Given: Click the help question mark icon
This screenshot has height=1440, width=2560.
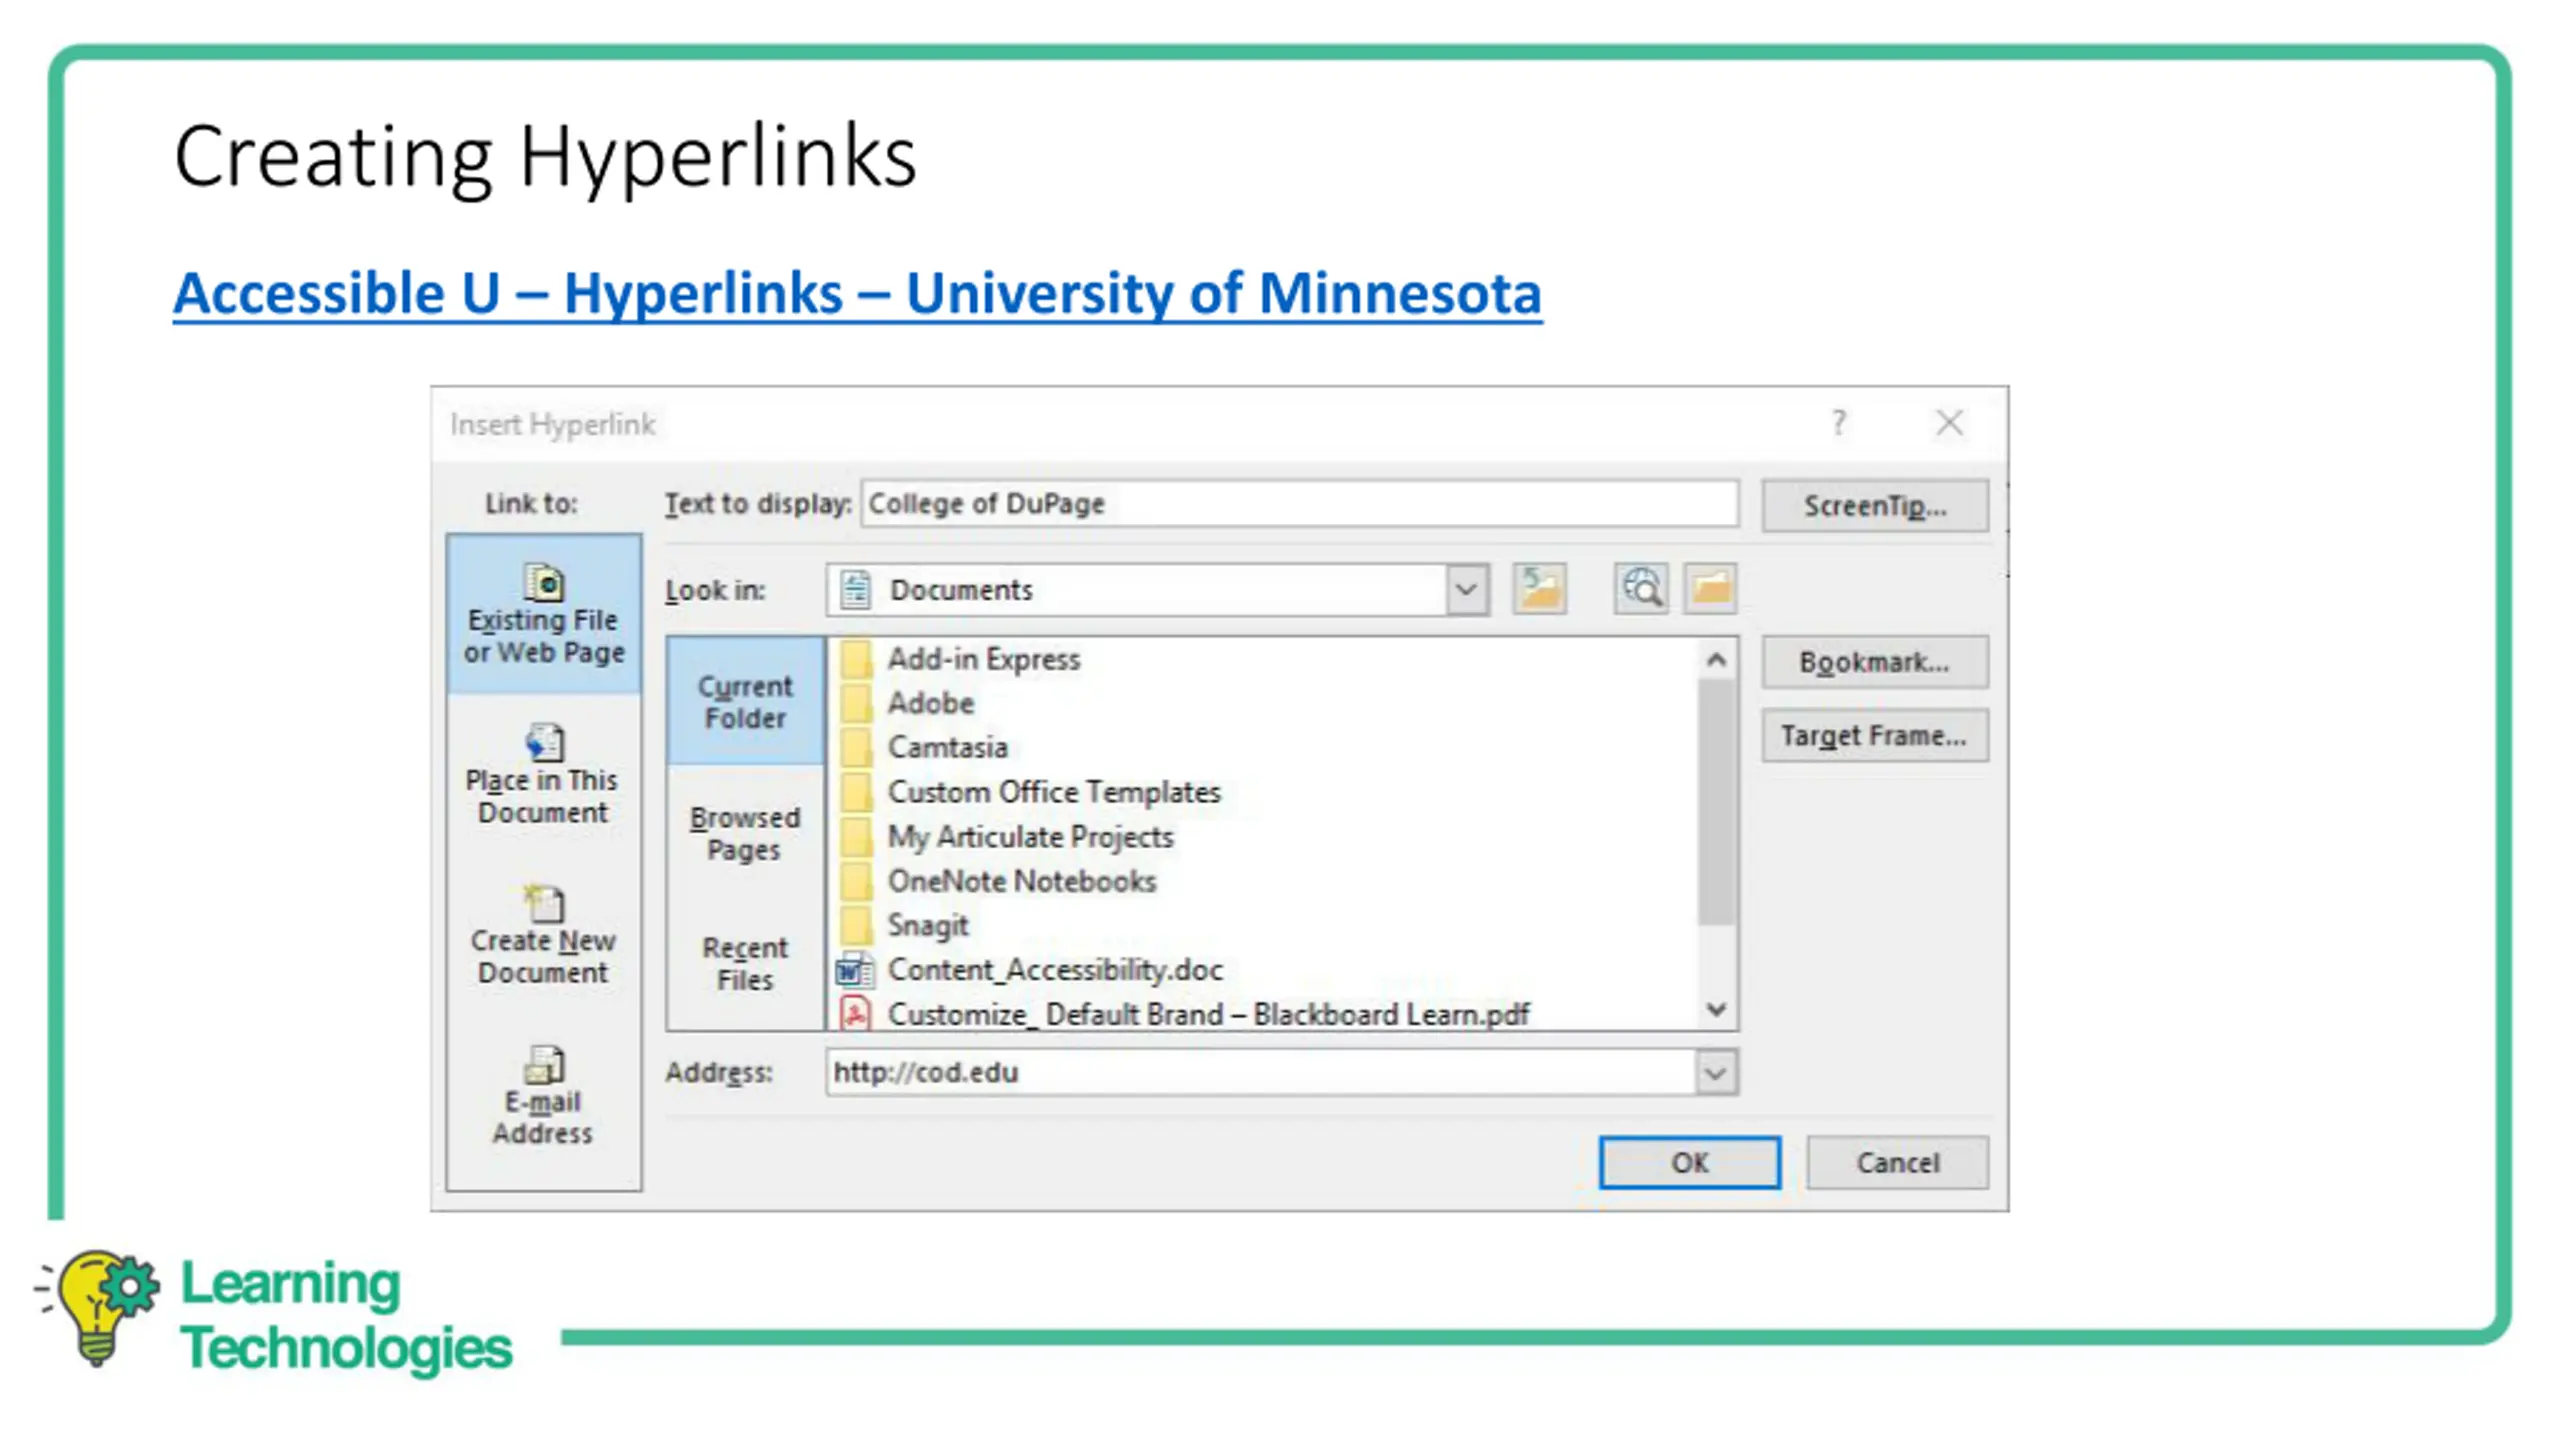Looking at the screenshot, I should 1838,423.
